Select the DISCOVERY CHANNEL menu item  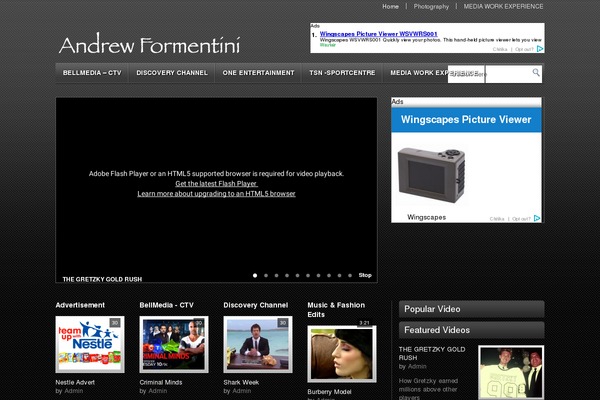172,73
